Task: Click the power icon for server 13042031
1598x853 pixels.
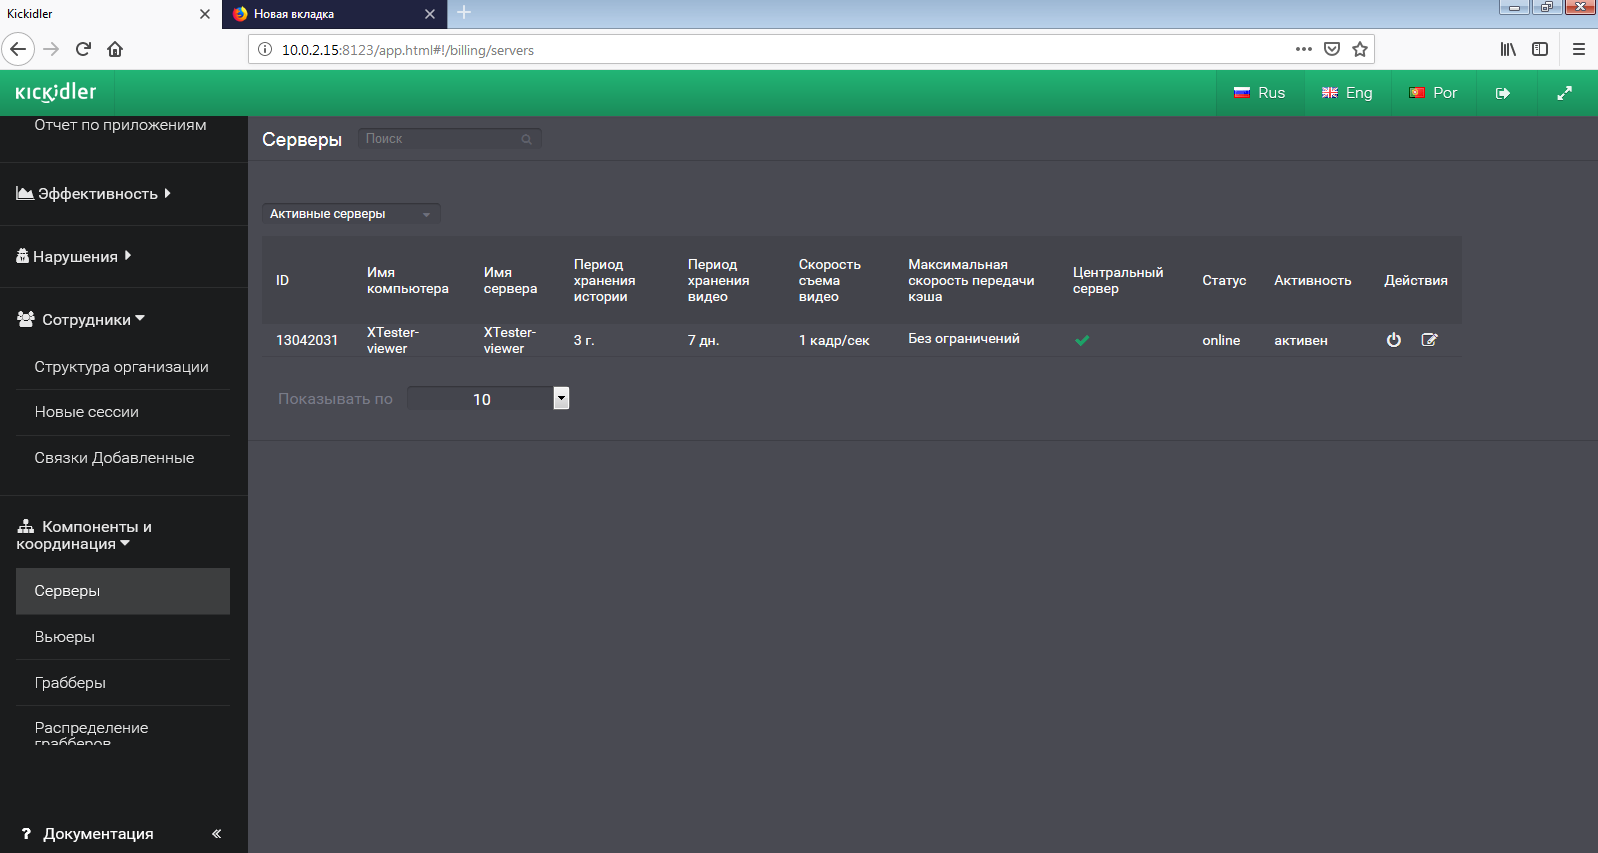Action: pyautogui.click(x=1393, y=340)
